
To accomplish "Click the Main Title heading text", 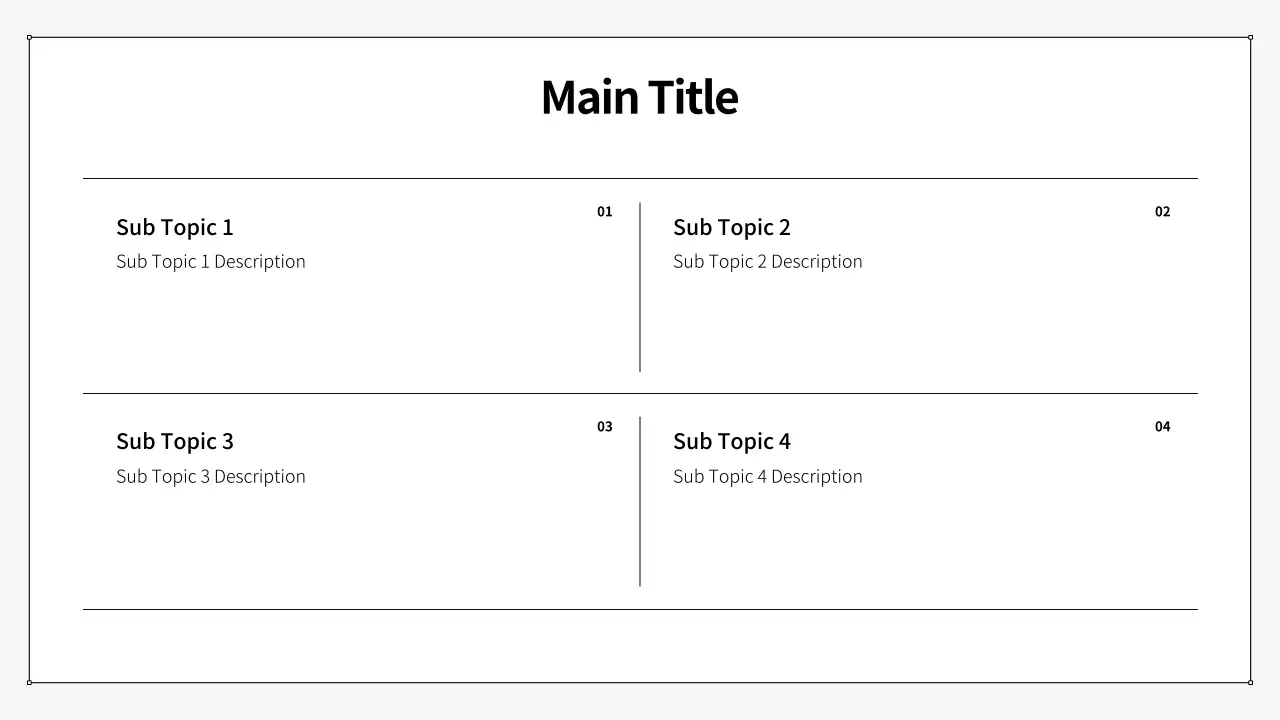I will (639, 98).
